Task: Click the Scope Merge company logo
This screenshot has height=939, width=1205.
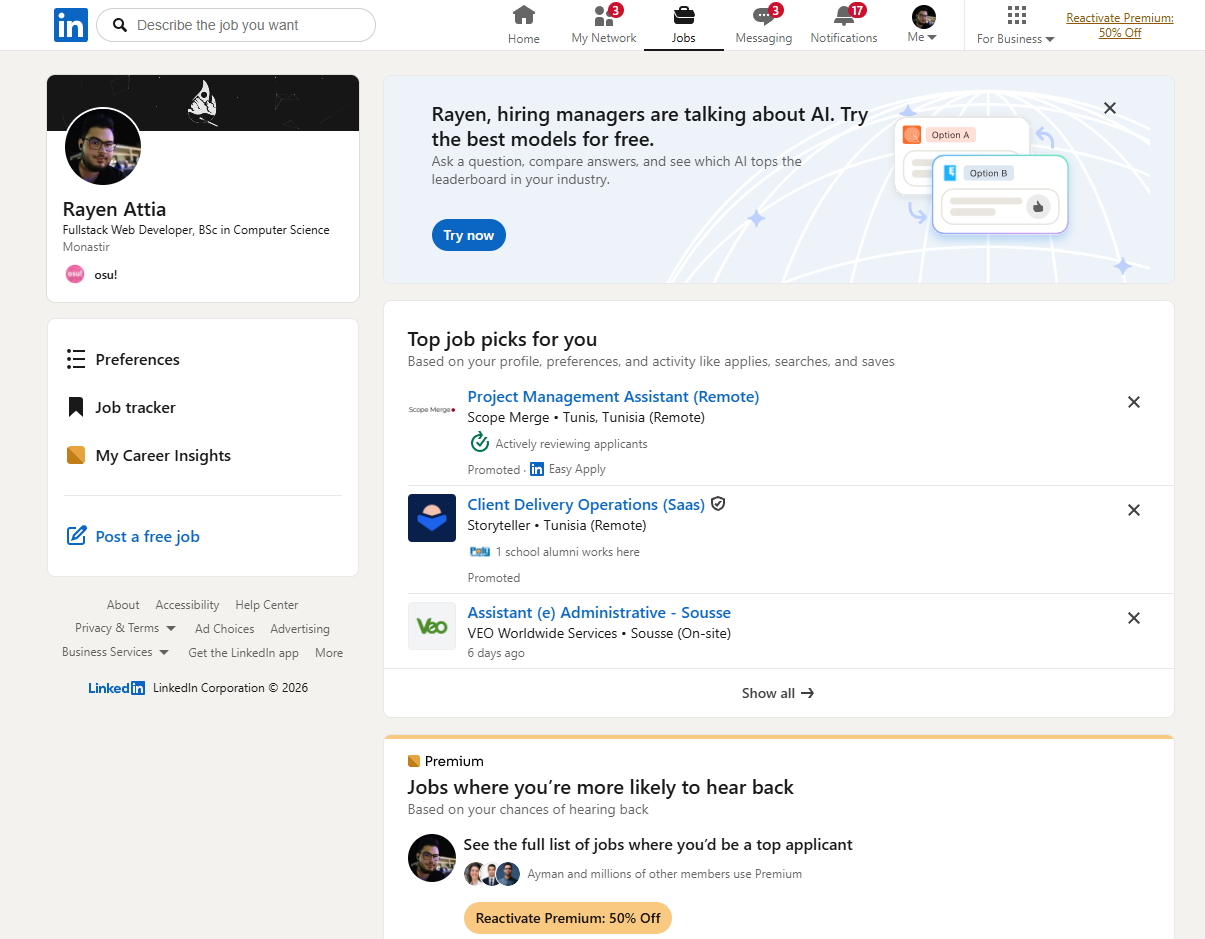Action: [x=432, y=409]
